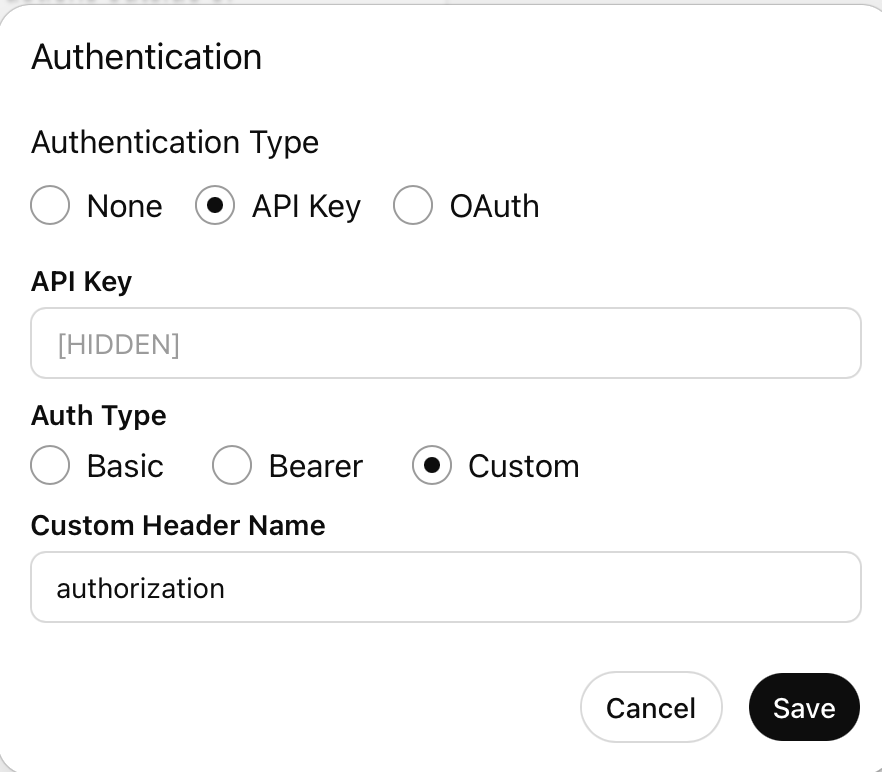Viewport: 882px width, 772px height.
Task: Save the authentication settings
Action: point(803,708)
